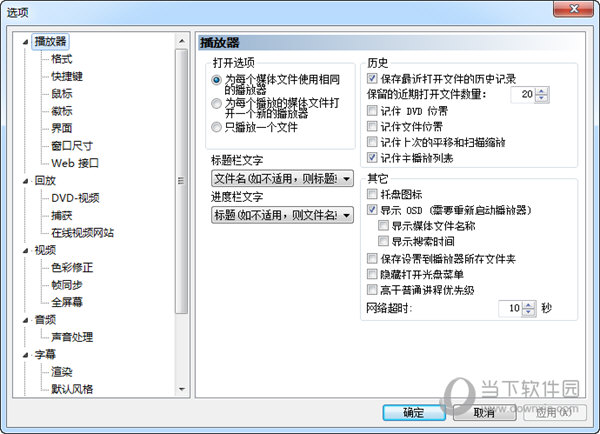Check 记住文件位置 option
600x434 pixels.
click(373, 127)
